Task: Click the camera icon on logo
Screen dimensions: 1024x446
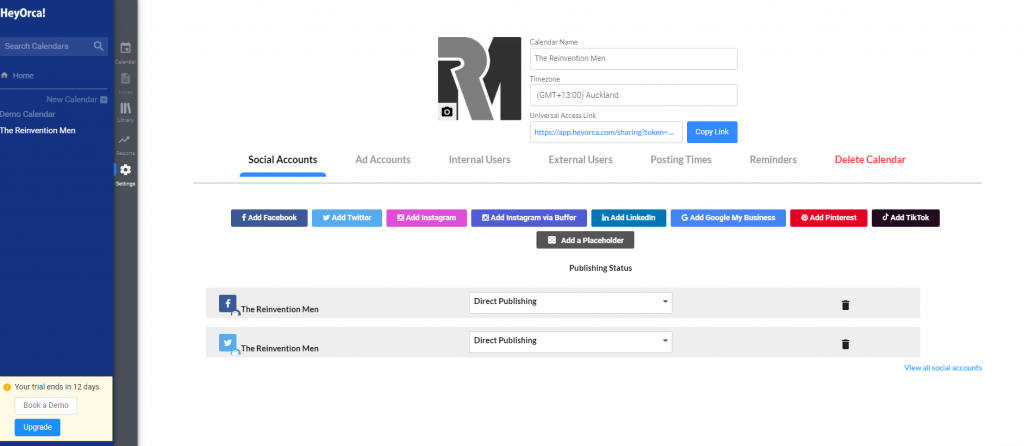Action: [447, 112]
